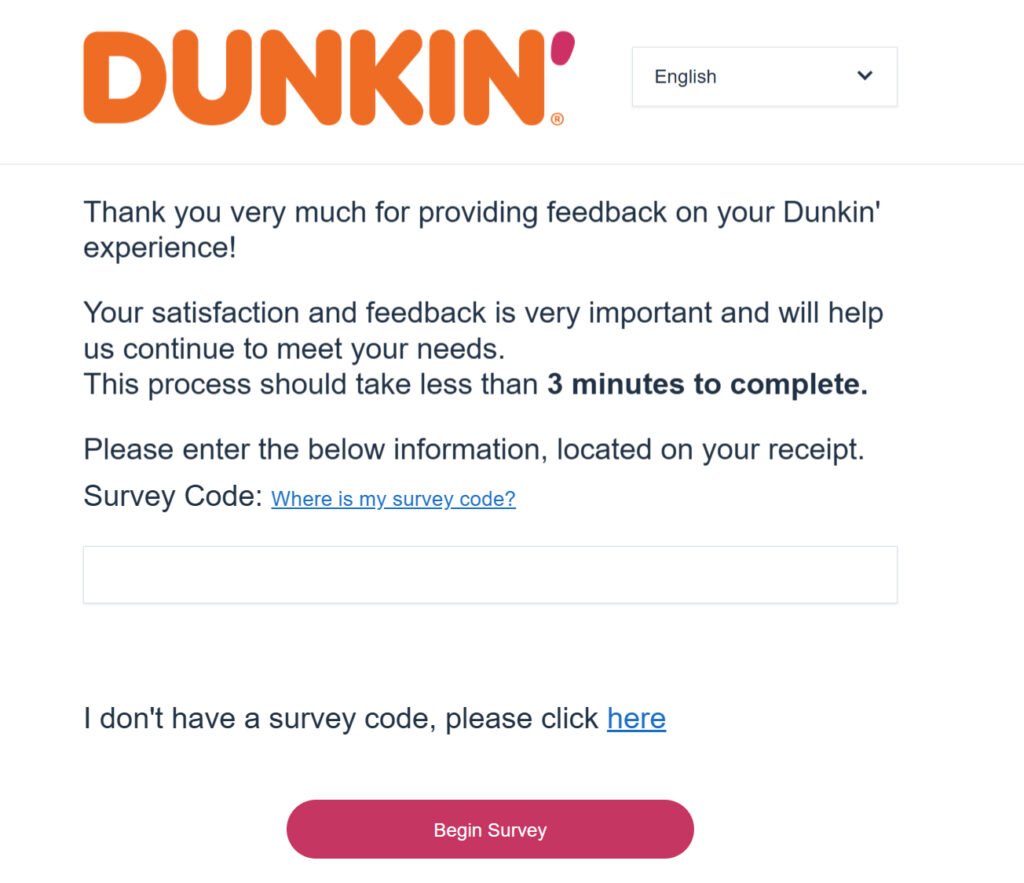Open the English language dropdown
The height and width of the screenshot is (883, 1024).
[764, 77]
